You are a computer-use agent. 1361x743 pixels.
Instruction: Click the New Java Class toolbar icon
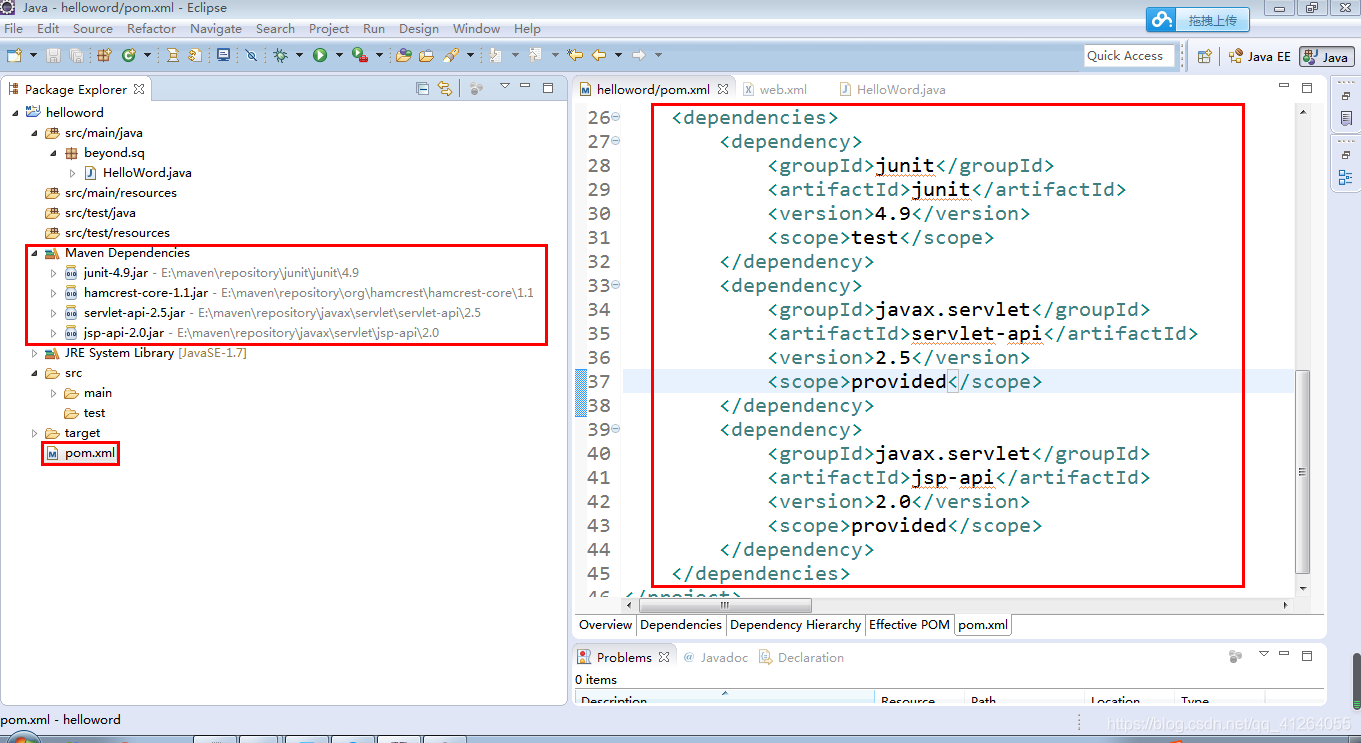[x=129, y=55]
